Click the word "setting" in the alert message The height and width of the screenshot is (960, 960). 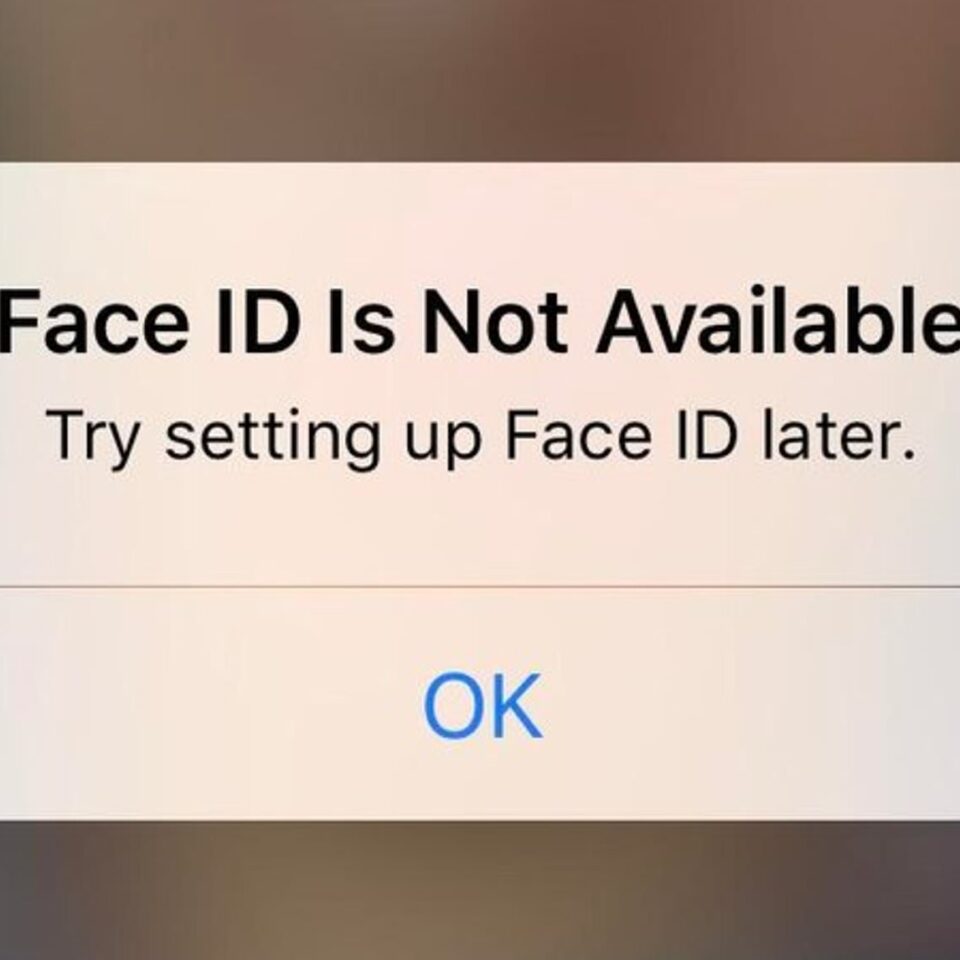tap(272, 440)
